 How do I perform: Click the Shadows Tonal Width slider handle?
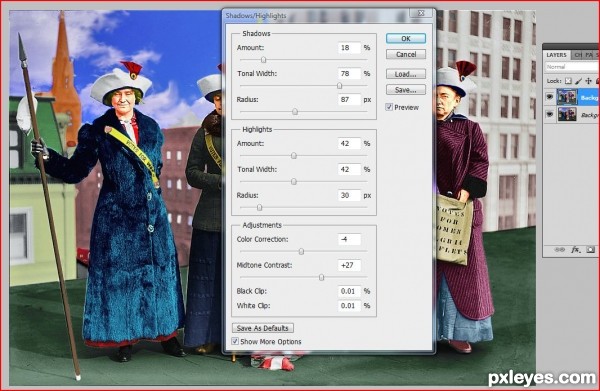(339, 86)
